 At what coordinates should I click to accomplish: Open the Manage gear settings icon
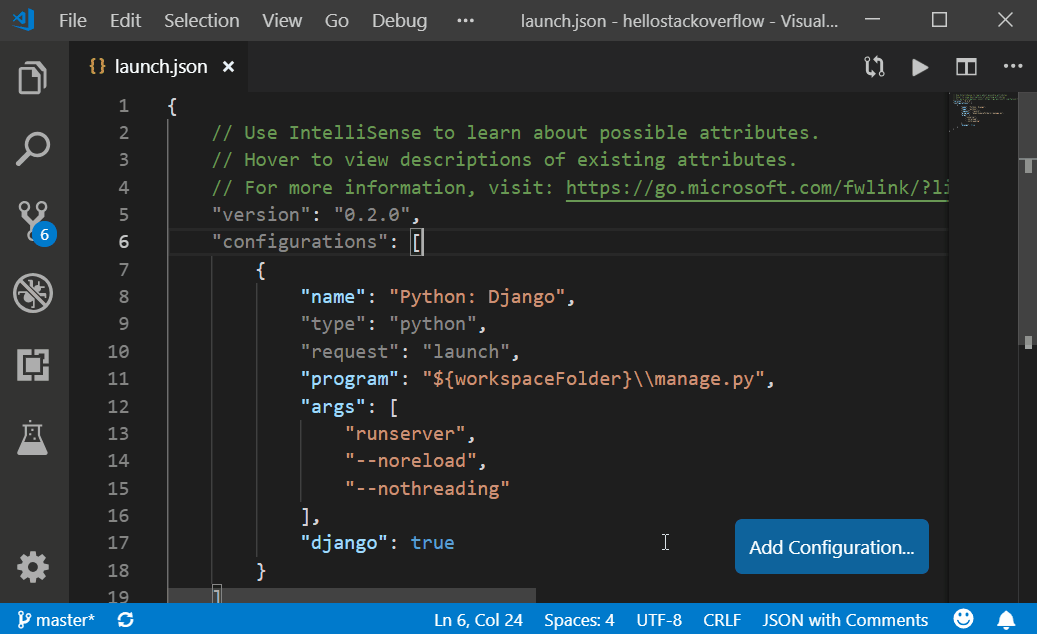click(x=33, y=568)
